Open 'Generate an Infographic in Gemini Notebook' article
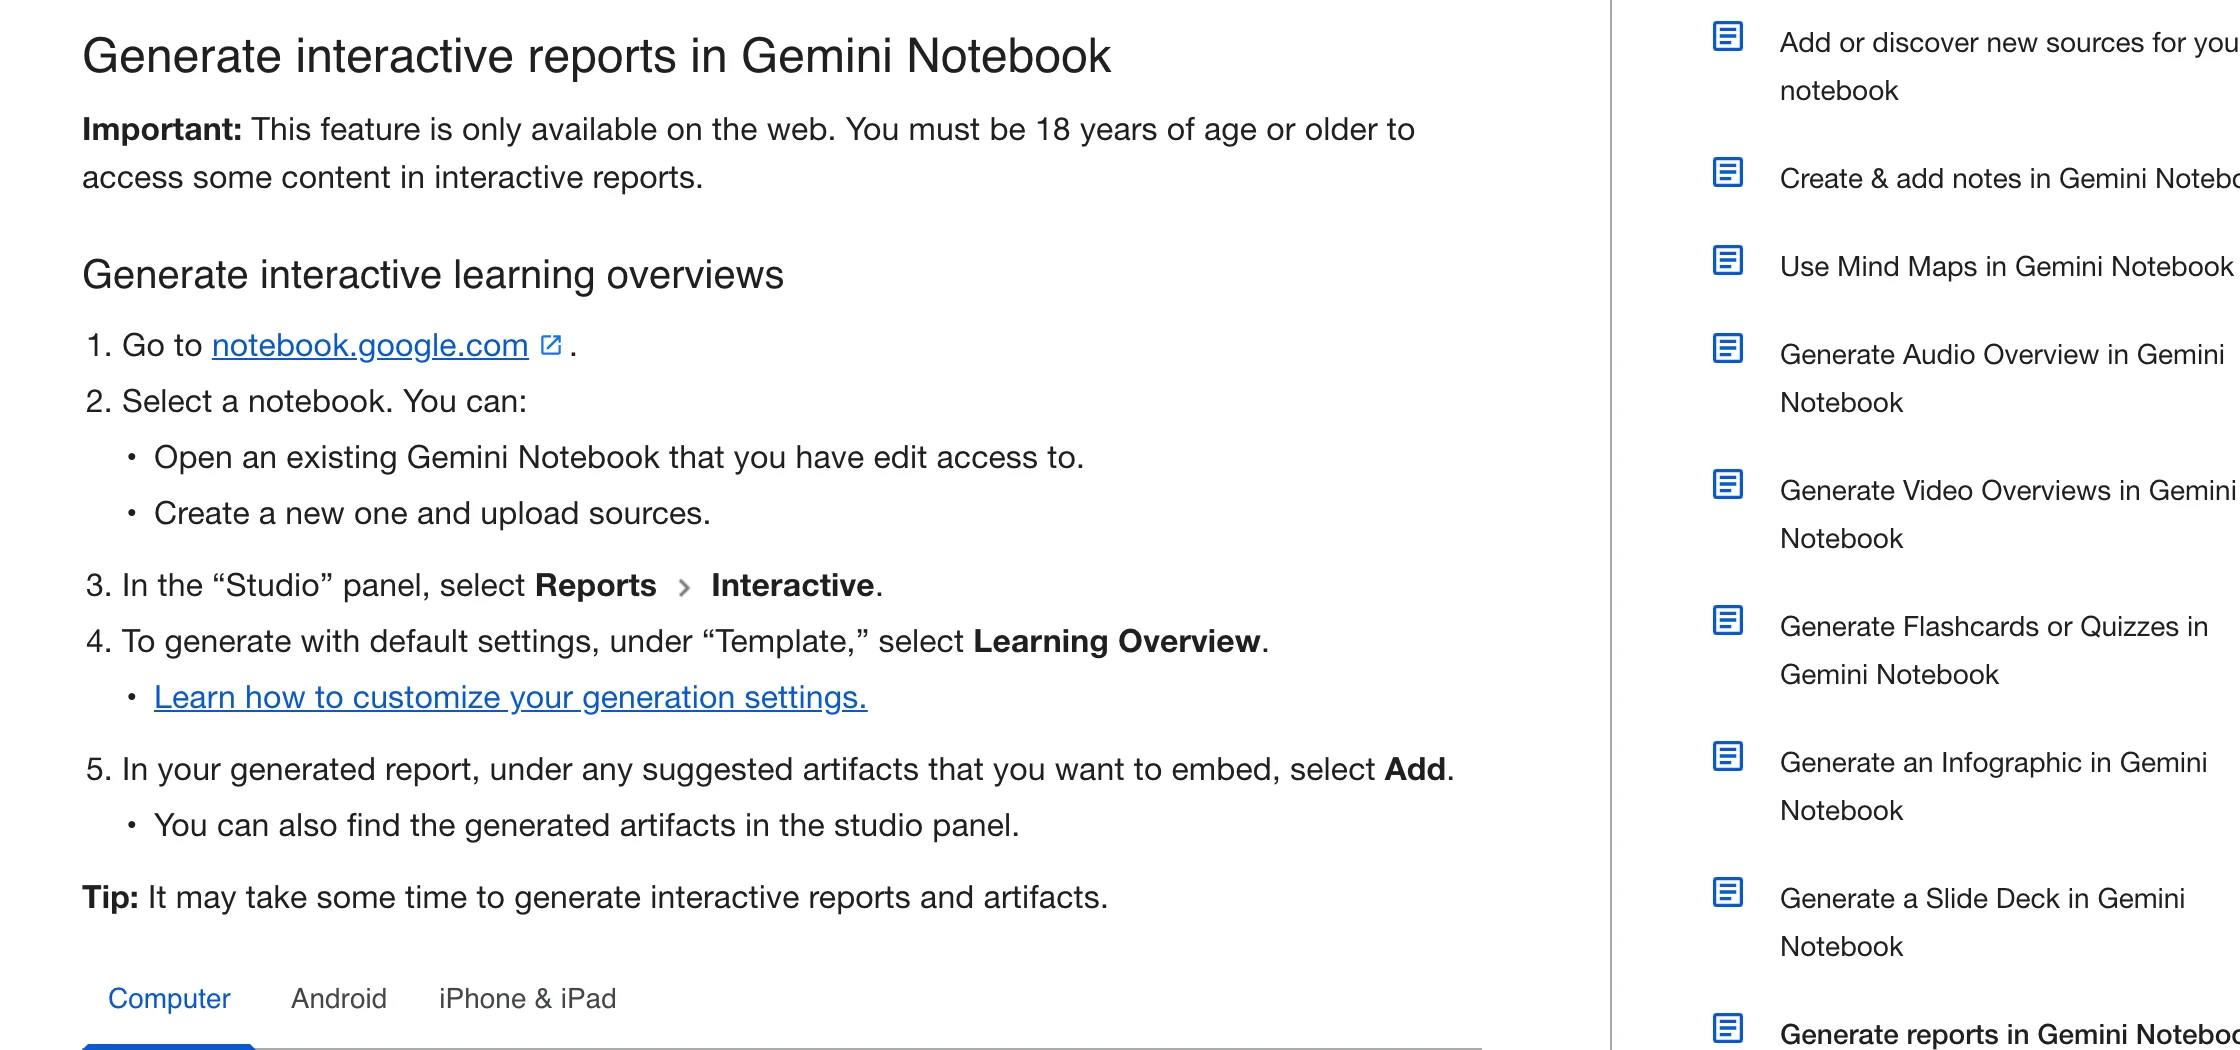The width and height of the screenshot is (2240, 1050). (1993, 786)
